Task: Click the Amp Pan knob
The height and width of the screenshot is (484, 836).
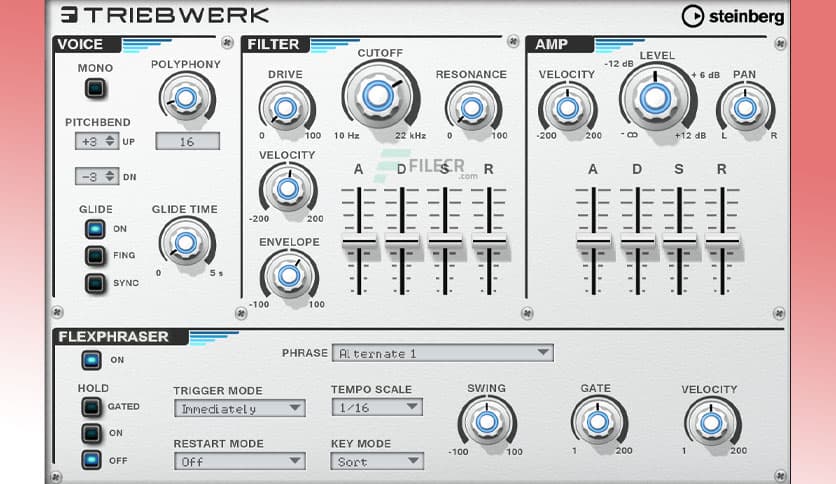Action: point(745,109)
